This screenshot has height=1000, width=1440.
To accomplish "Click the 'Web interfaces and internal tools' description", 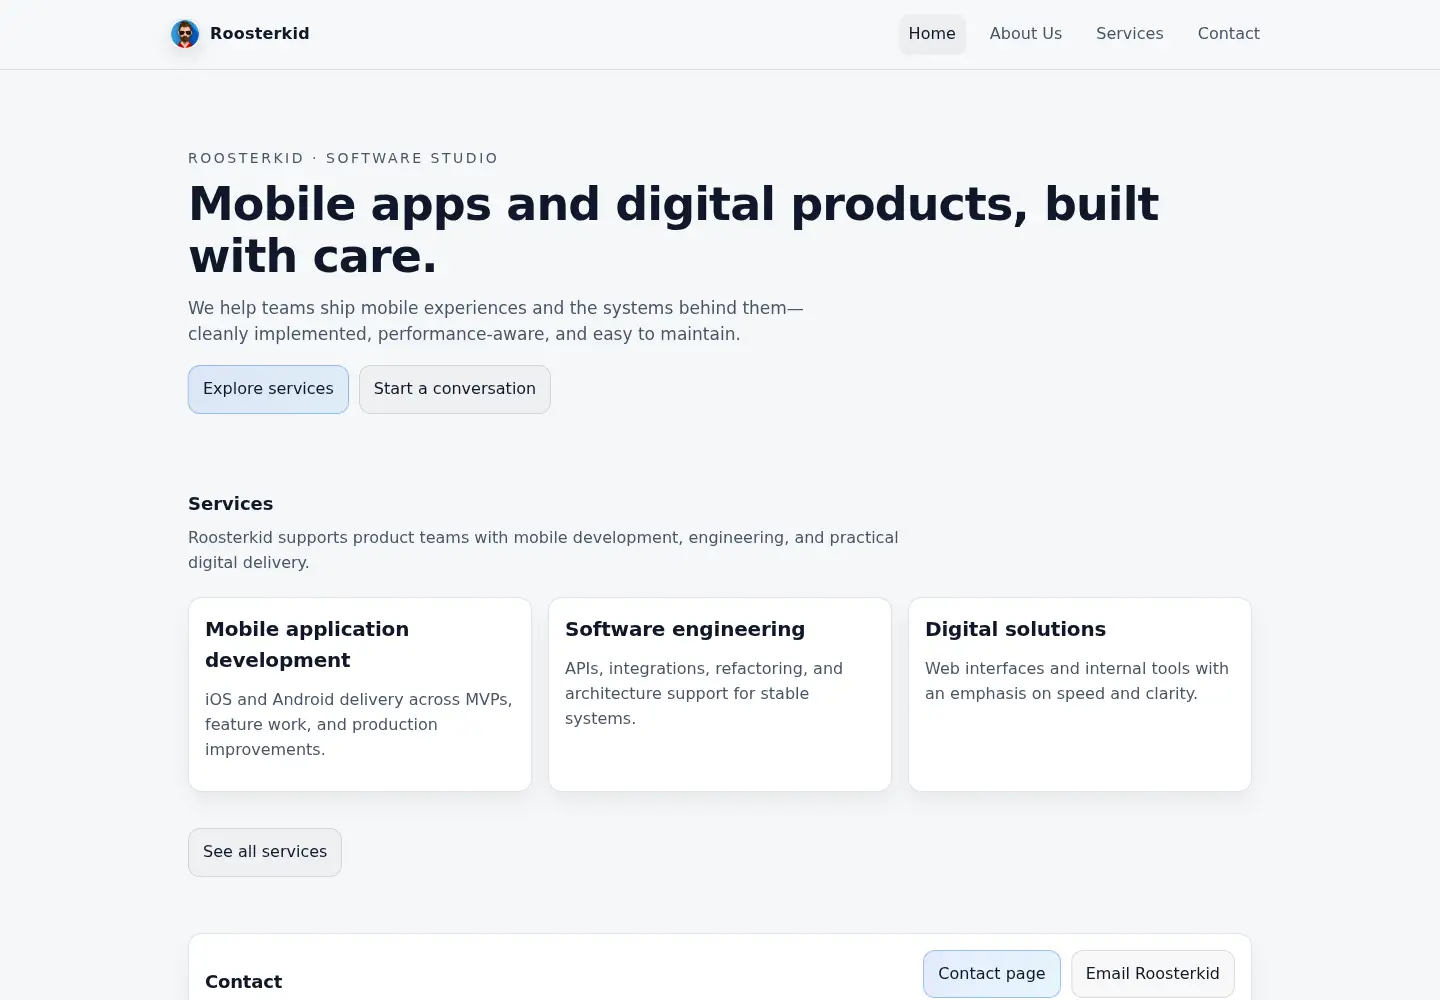I will 1077,681.
